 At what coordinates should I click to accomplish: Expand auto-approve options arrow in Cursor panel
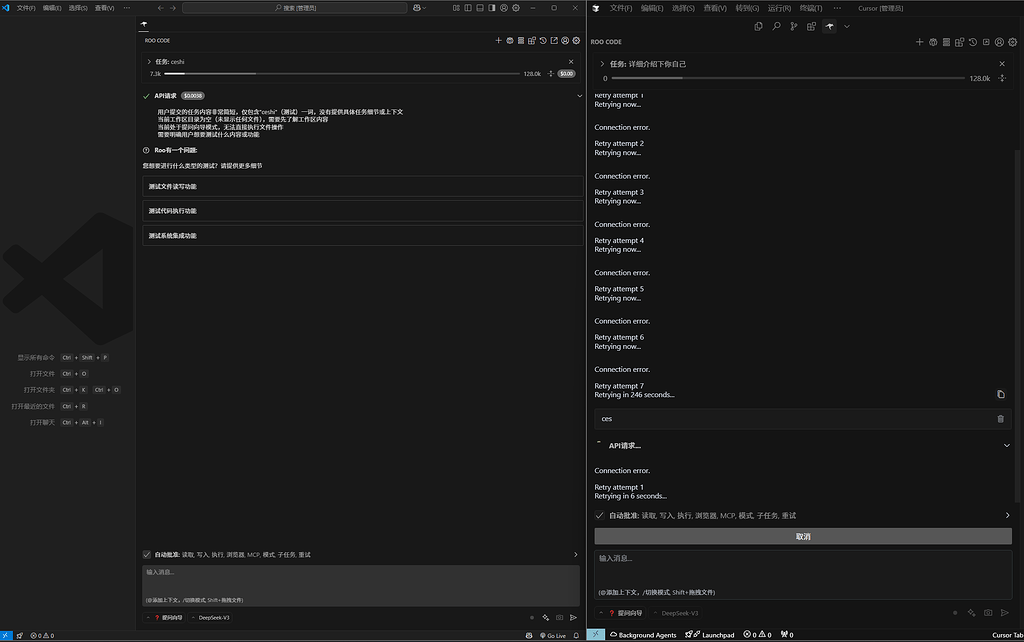click(x=1007, y=515)
